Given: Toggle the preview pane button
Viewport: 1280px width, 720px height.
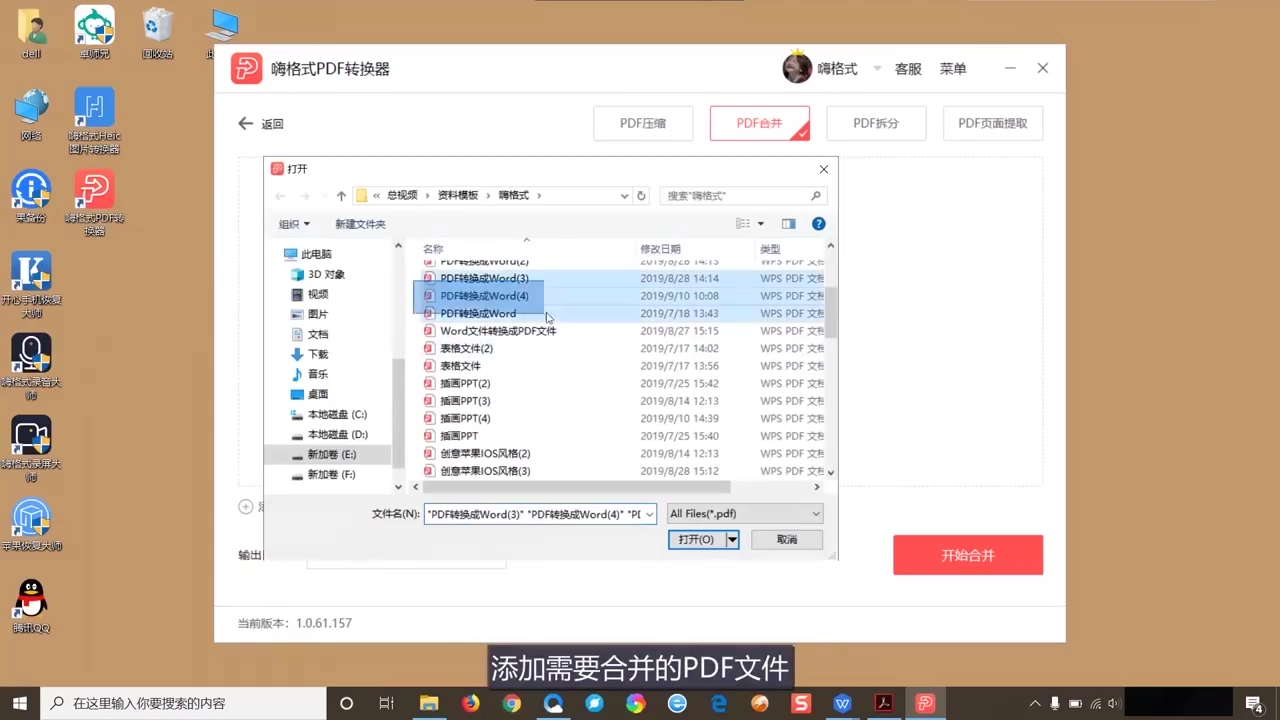Looking at the screenshot, I should pos(788,224).
